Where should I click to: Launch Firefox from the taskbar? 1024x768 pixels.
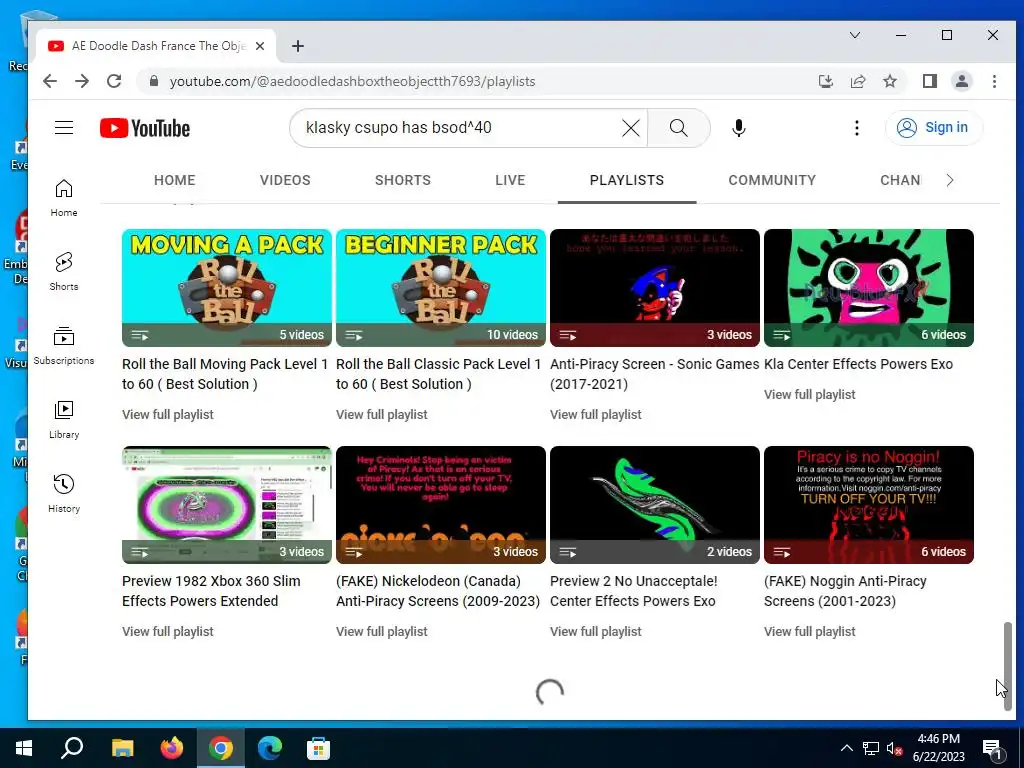coord(172,748)
